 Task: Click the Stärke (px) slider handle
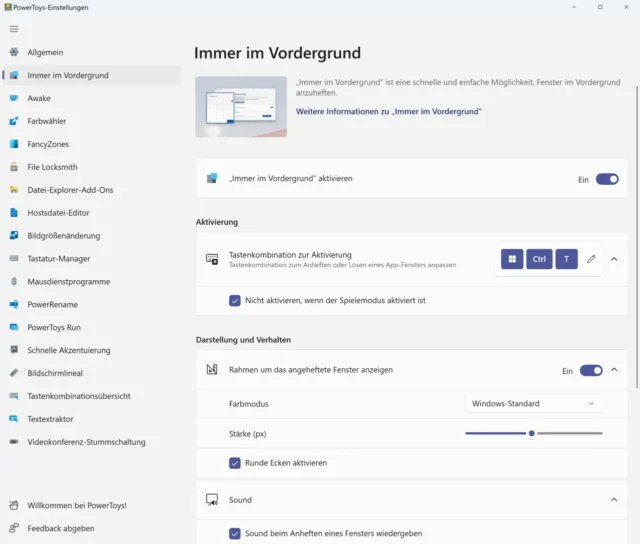531,433
